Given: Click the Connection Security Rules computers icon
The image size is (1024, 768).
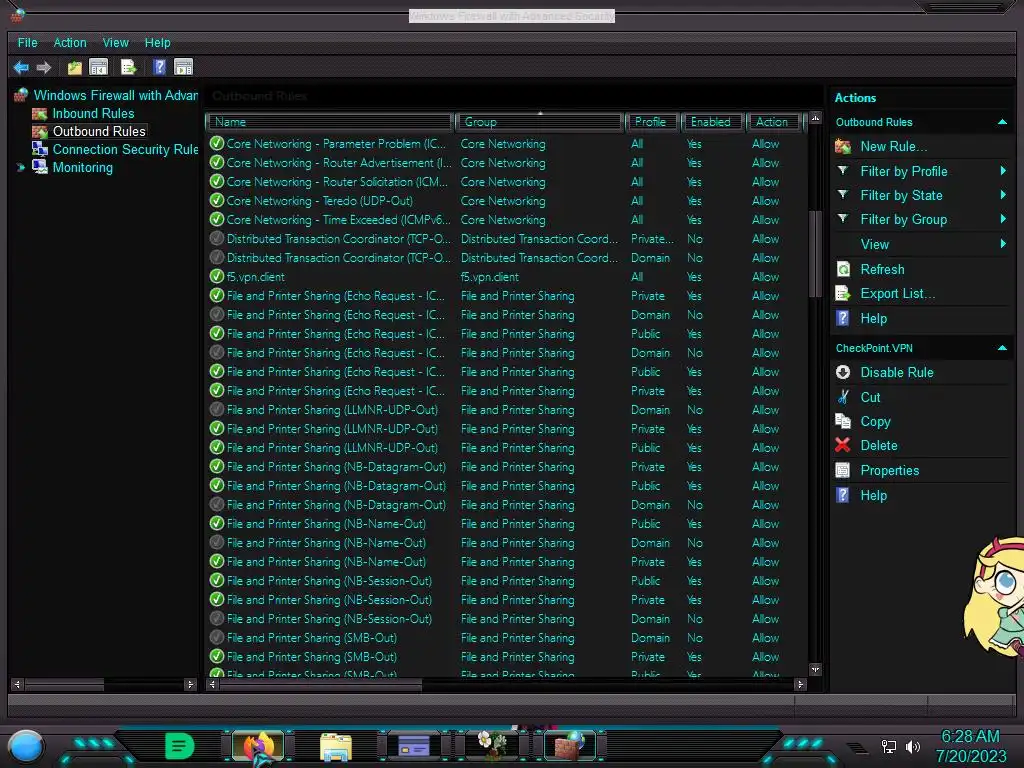Looking at the screenshot, I should click(x=40, y=149).
